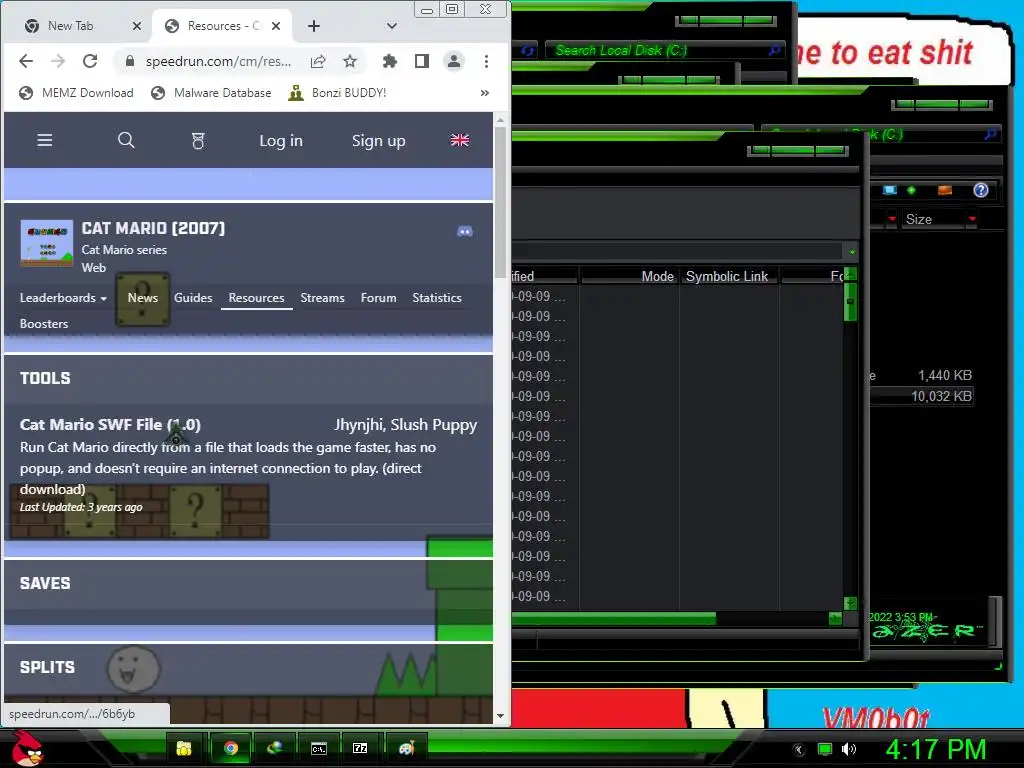Click the Sign up button
Screen dimensions: 1024x768
click(x=379, y=140)
